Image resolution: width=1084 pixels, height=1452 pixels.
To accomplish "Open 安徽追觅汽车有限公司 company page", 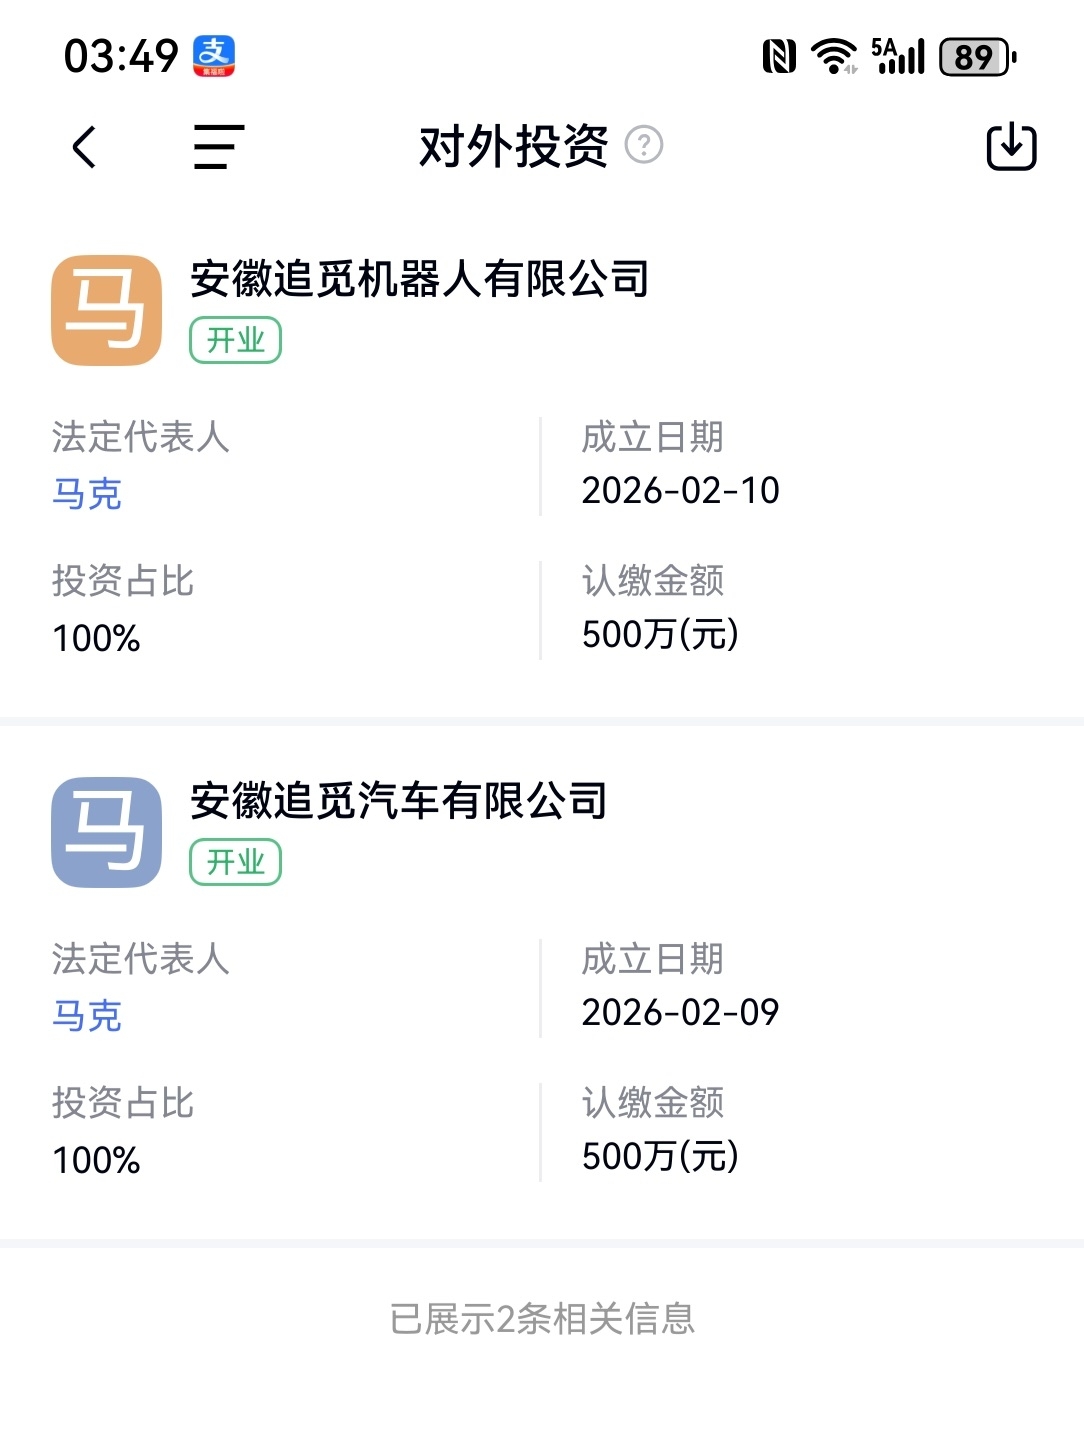I will 398,801.
